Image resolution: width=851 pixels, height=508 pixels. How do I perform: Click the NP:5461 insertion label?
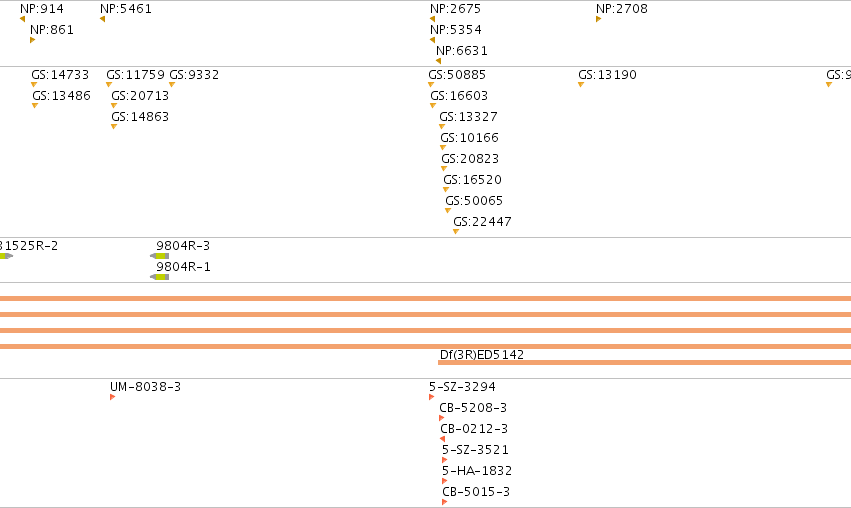[x=126, y=9]
